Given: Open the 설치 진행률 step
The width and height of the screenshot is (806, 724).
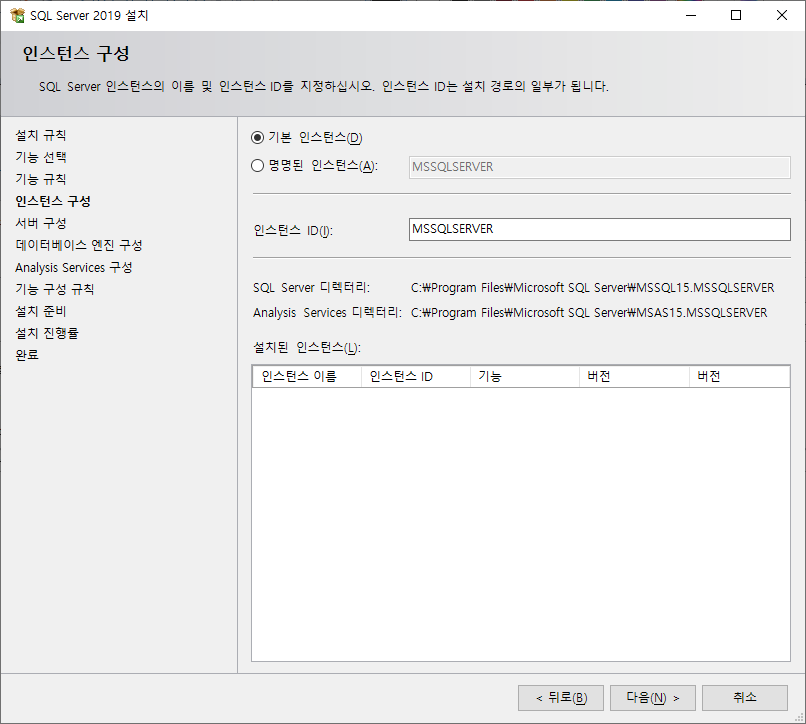Looking at the screenshot, I should (47, 333).
